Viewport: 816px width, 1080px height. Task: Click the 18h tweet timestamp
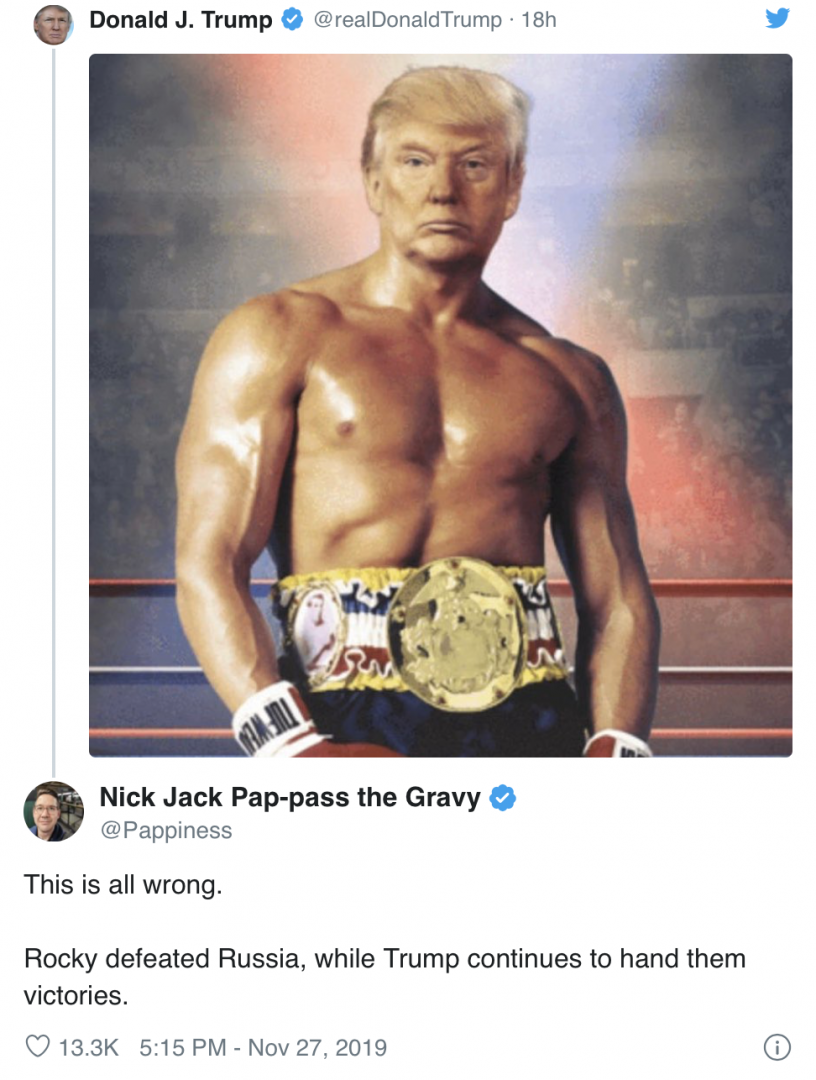[538, 20]
